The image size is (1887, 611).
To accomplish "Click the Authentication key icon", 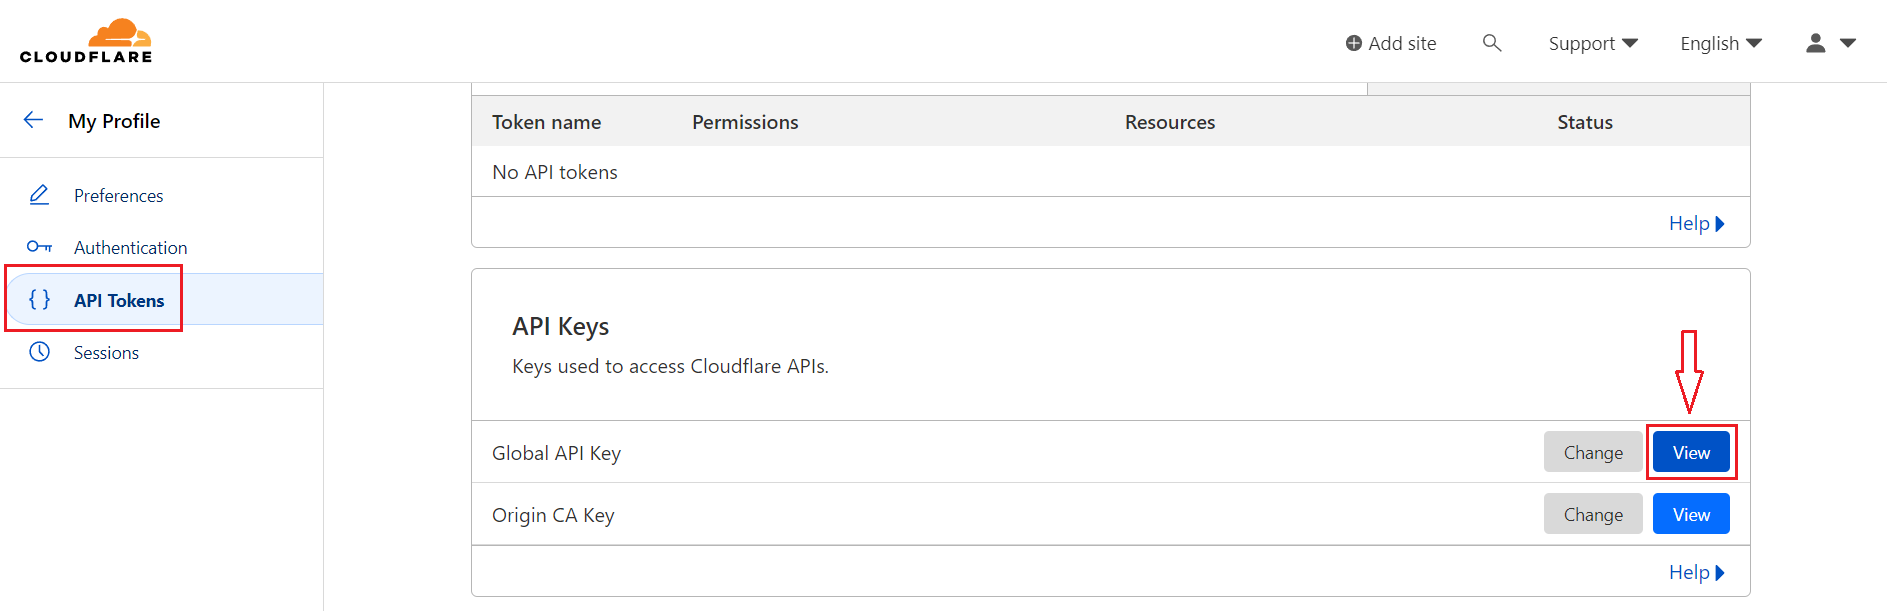I will 39,247.
